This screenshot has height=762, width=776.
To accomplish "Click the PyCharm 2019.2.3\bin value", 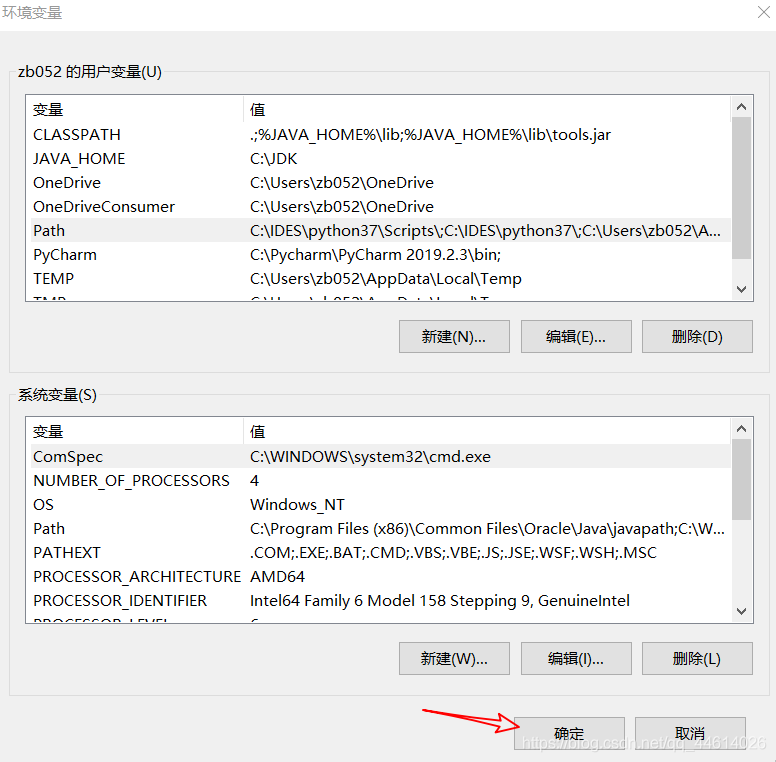I will (375, 254).
